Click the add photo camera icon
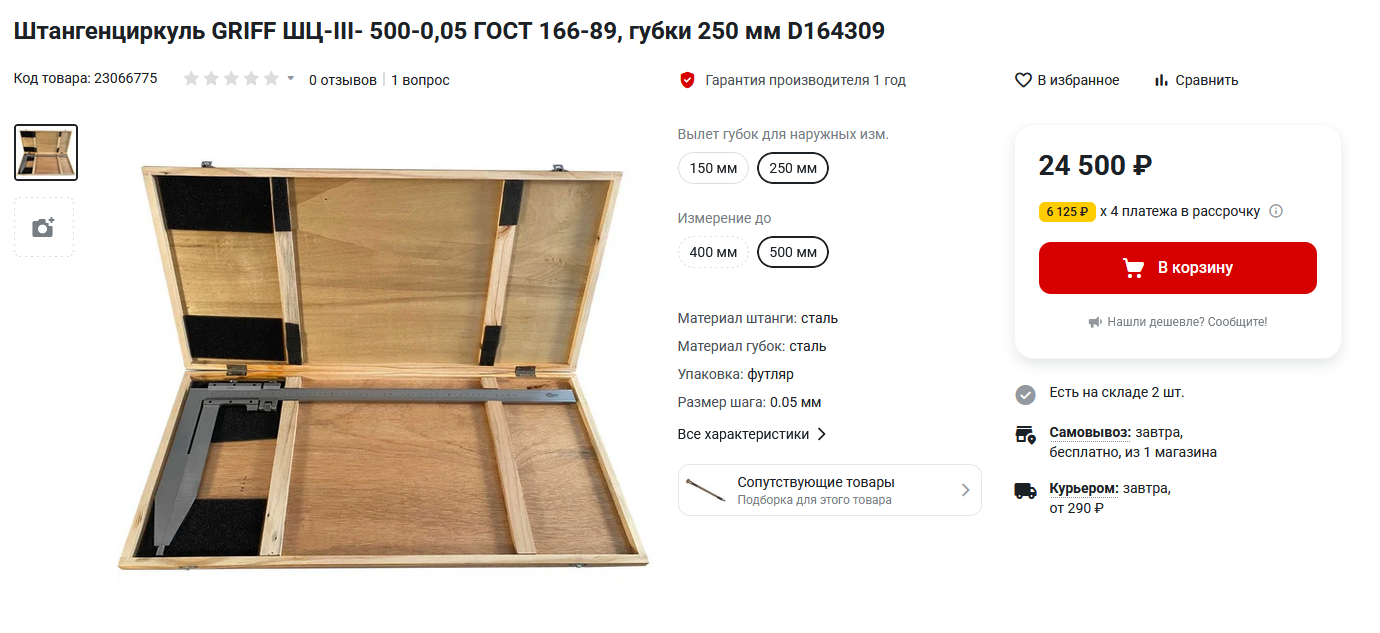 (44, 228)
